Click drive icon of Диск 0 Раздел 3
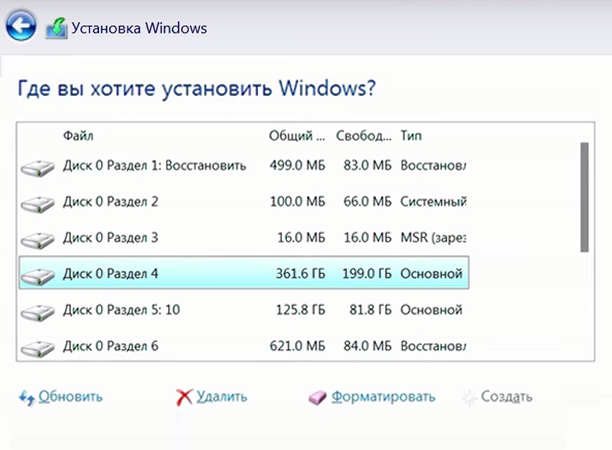Screen dimensions: 612x450 tap(37, 240)
